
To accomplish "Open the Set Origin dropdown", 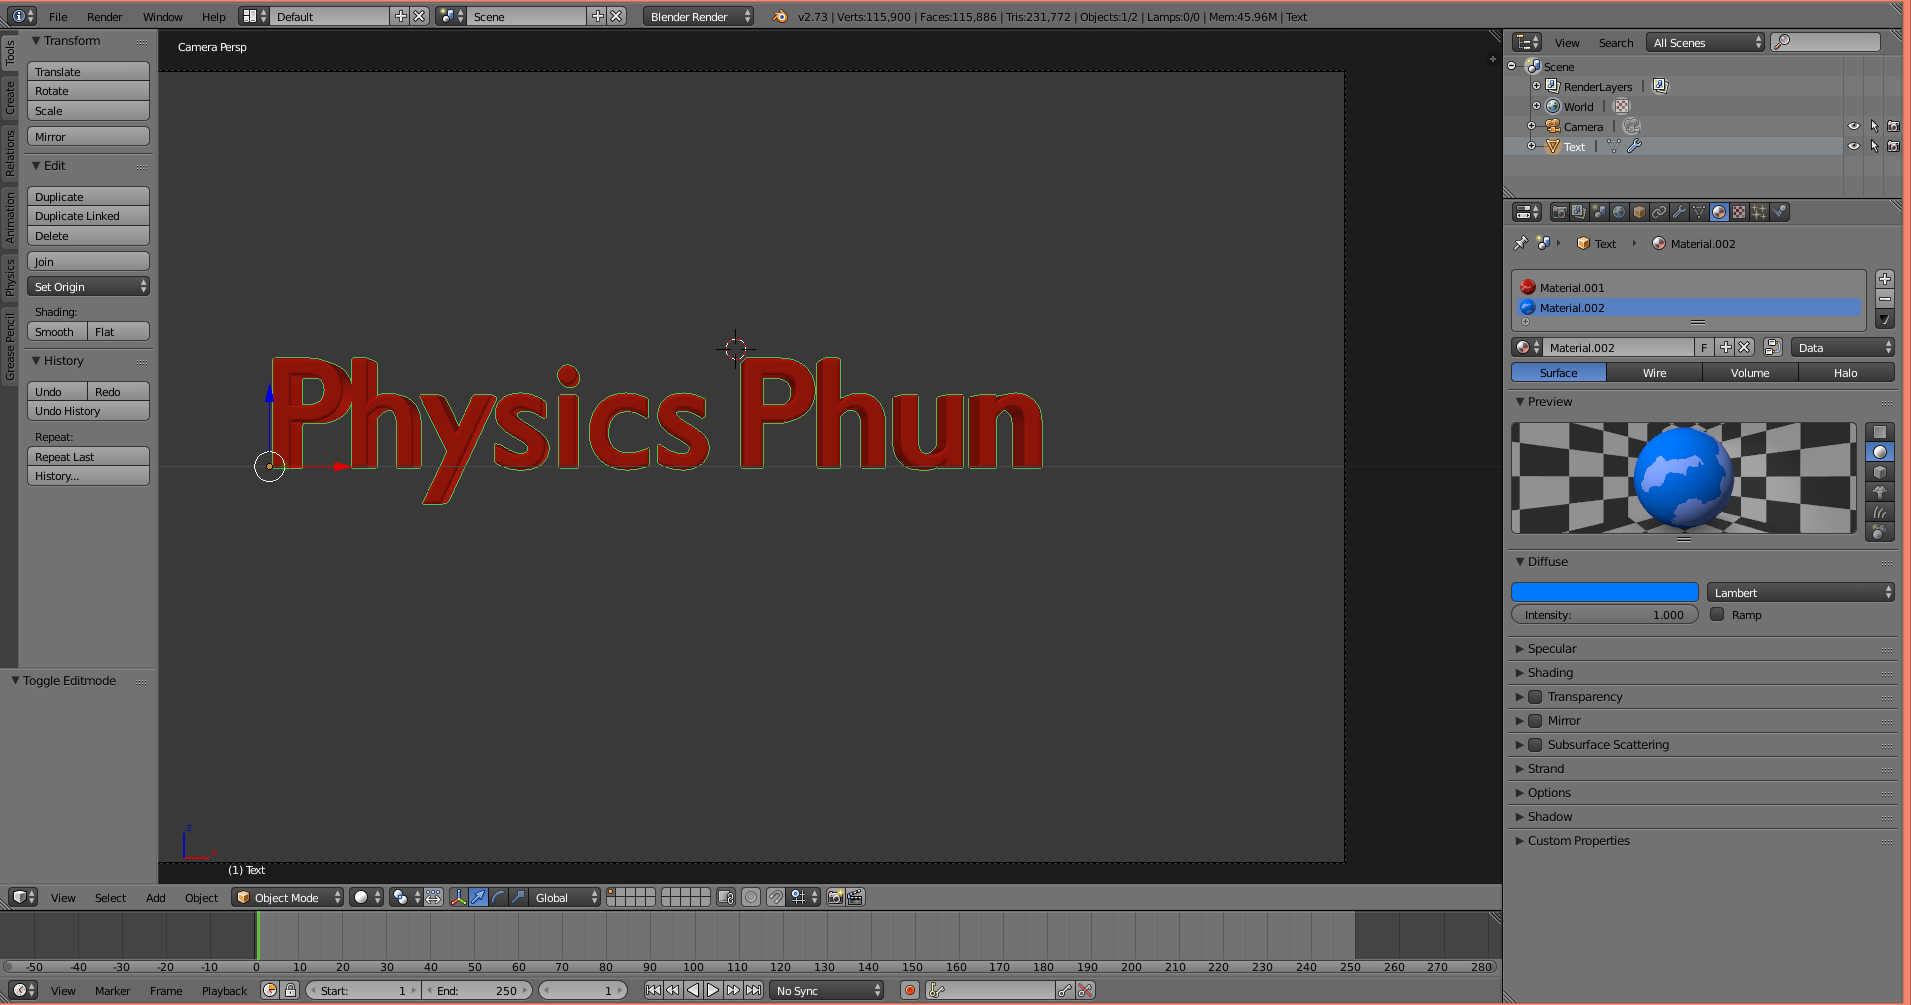I will pyautogui.click(x=88, y=287).
